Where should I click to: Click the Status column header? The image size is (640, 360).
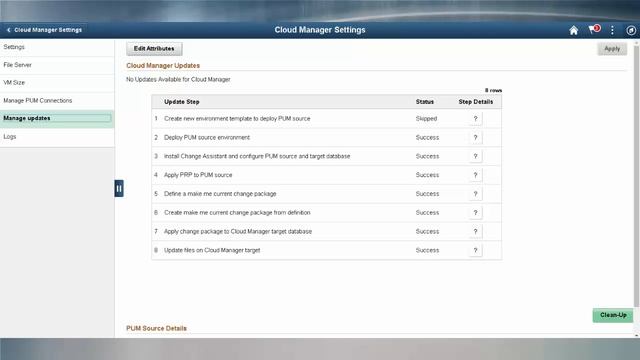pyautogui.click(x=424, y=102)
